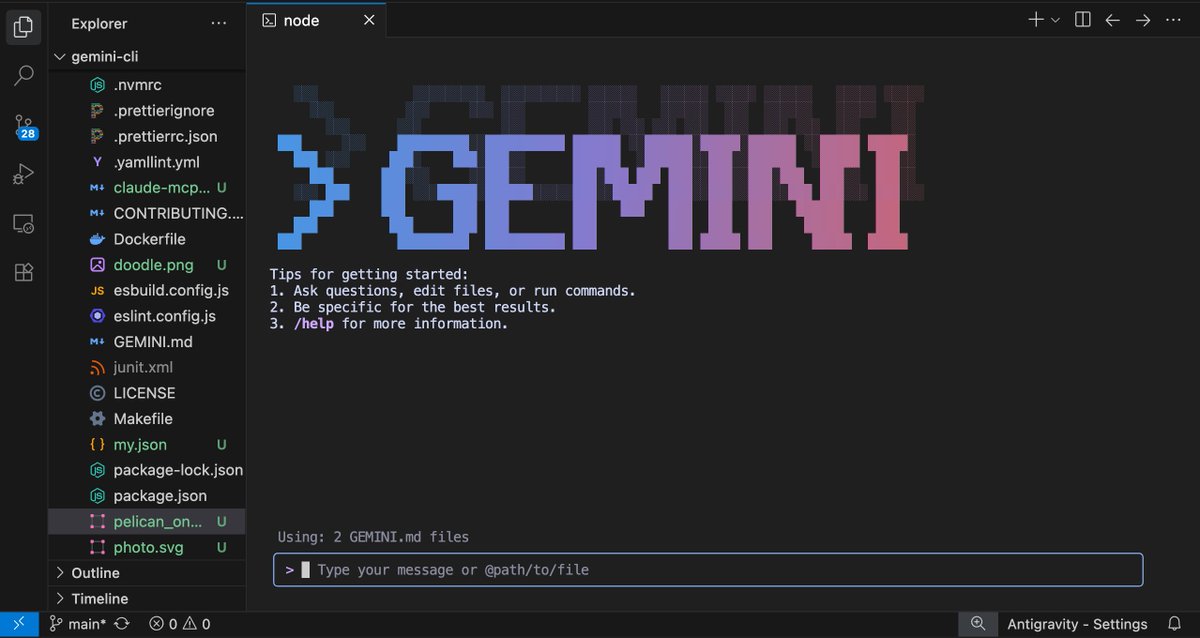The width and height of the screenshot is (1200, 638).
Task: Click Antigravity - Settings in the status bar
Action: click(x=1078, y=623)
